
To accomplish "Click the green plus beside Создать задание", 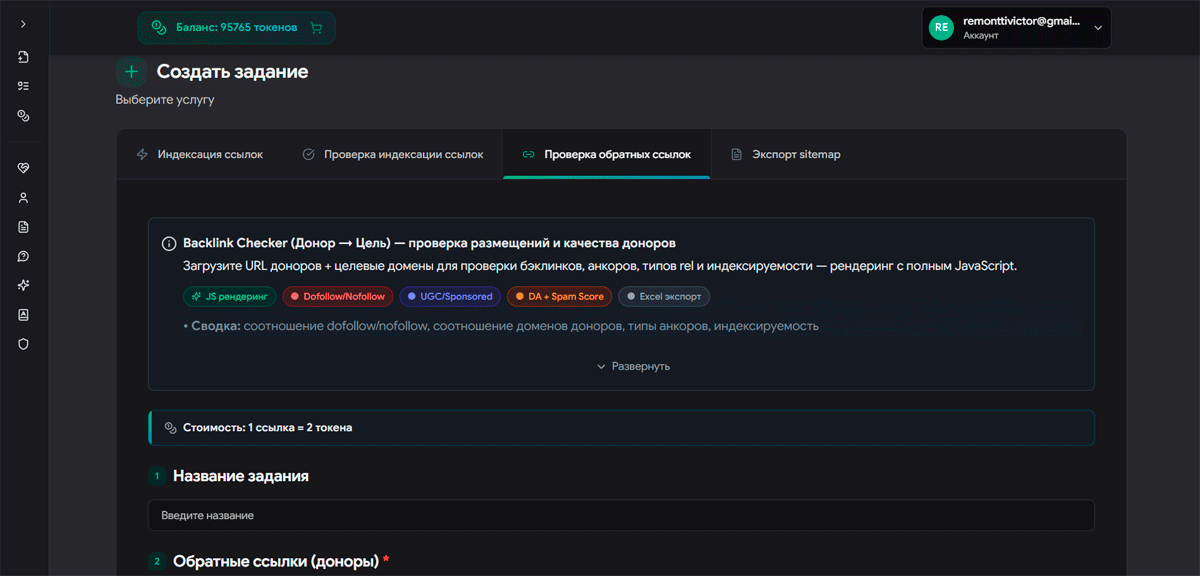I will pos(131,71).
